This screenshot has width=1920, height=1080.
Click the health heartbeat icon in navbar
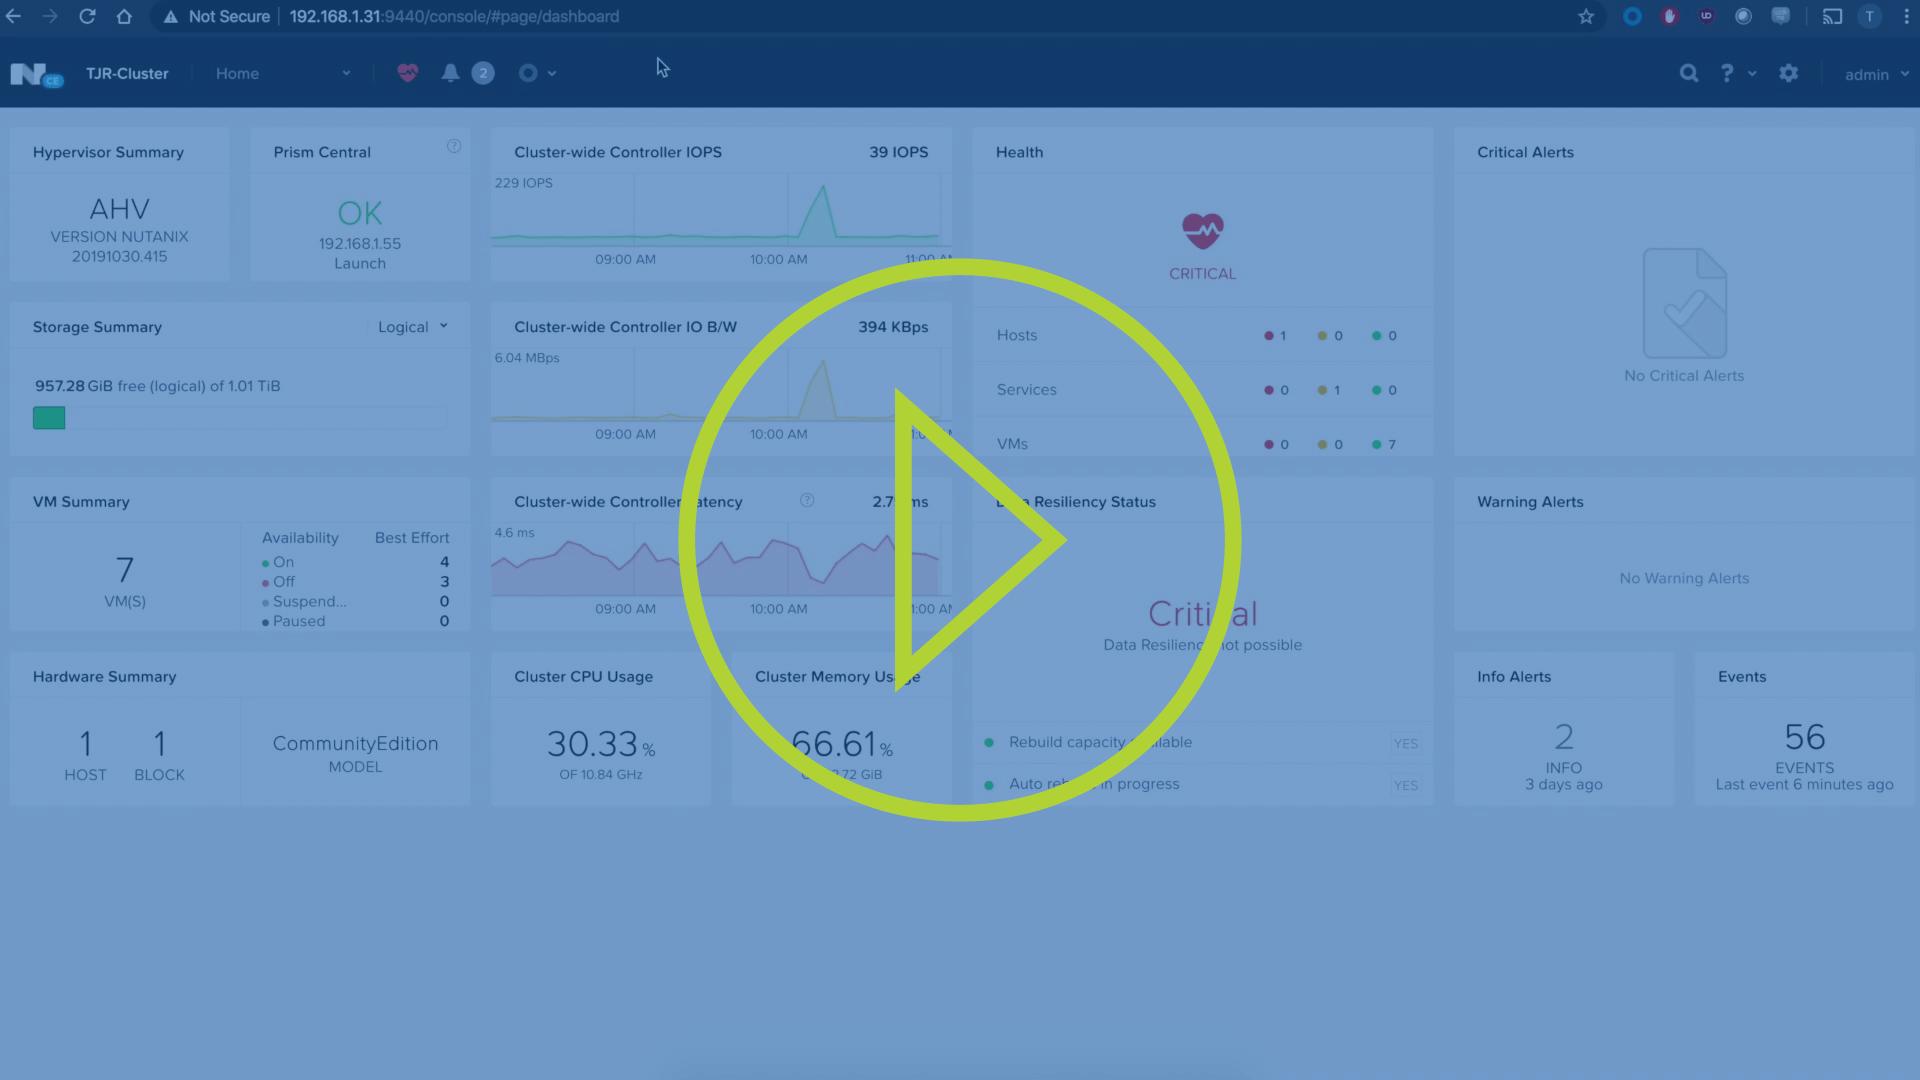[x=407, y=73]
